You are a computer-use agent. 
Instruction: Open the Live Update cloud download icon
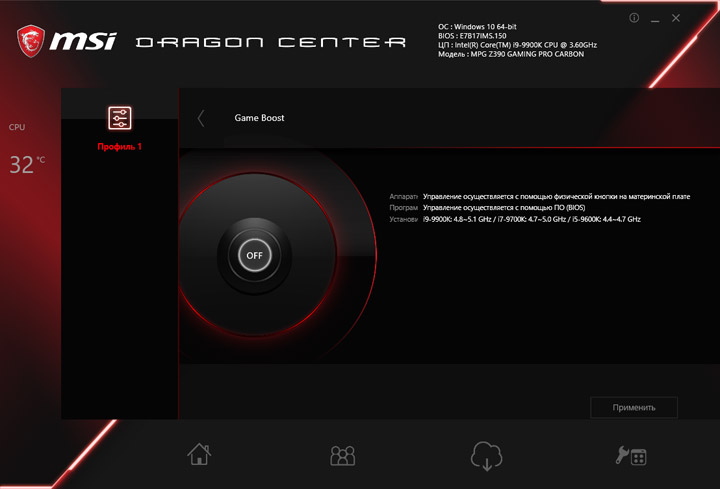pos(486,456)
